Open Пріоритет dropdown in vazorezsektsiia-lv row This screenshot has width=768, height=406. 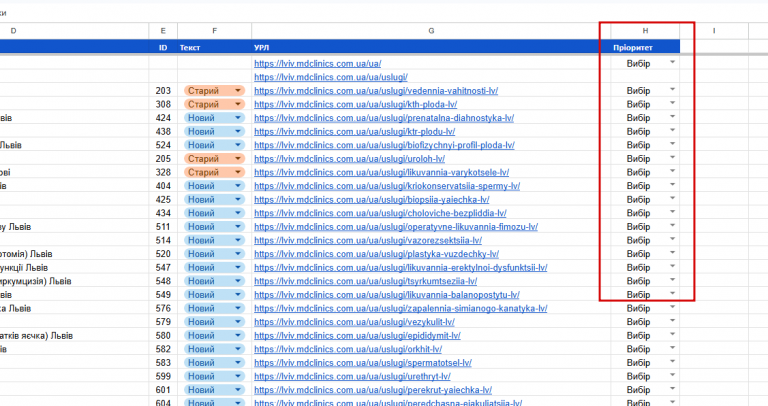[x=672, y=239]
